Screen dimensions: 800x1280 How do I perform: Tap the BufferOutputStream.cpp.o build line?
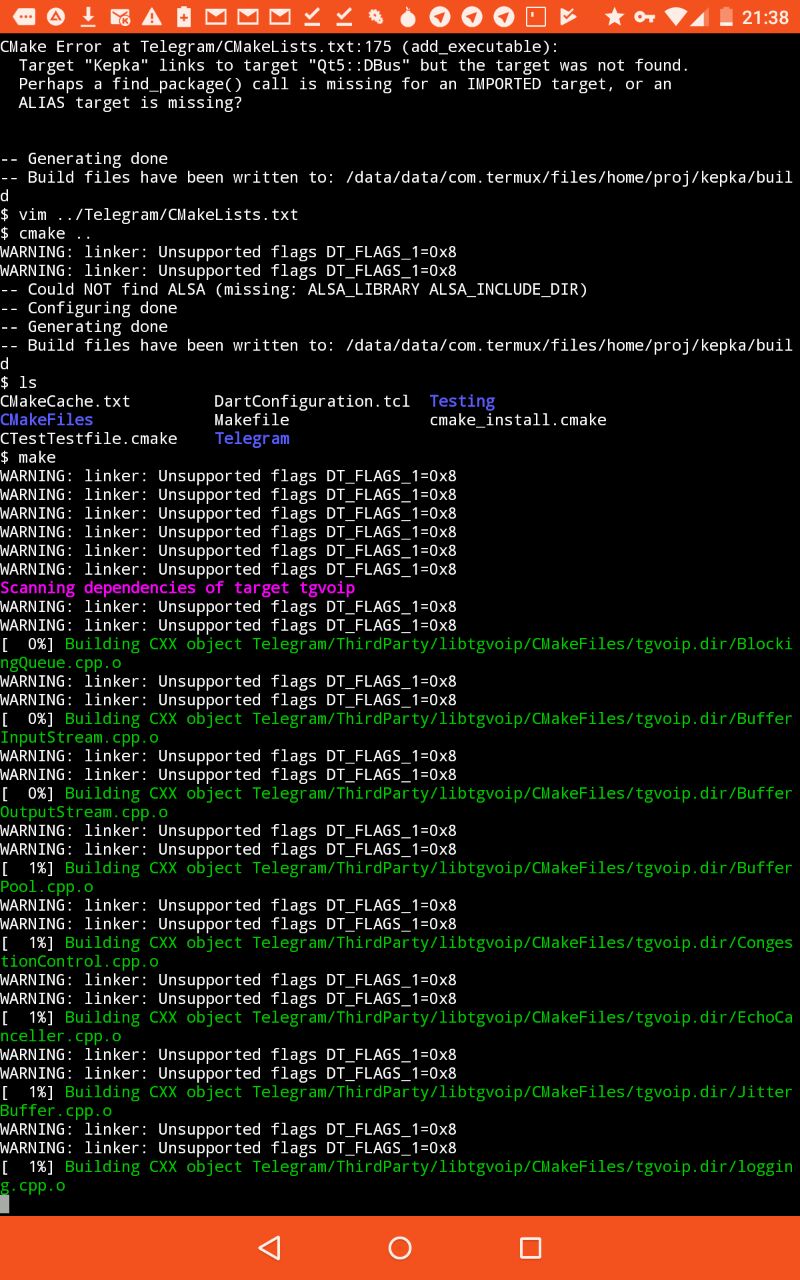pos(396,802)
